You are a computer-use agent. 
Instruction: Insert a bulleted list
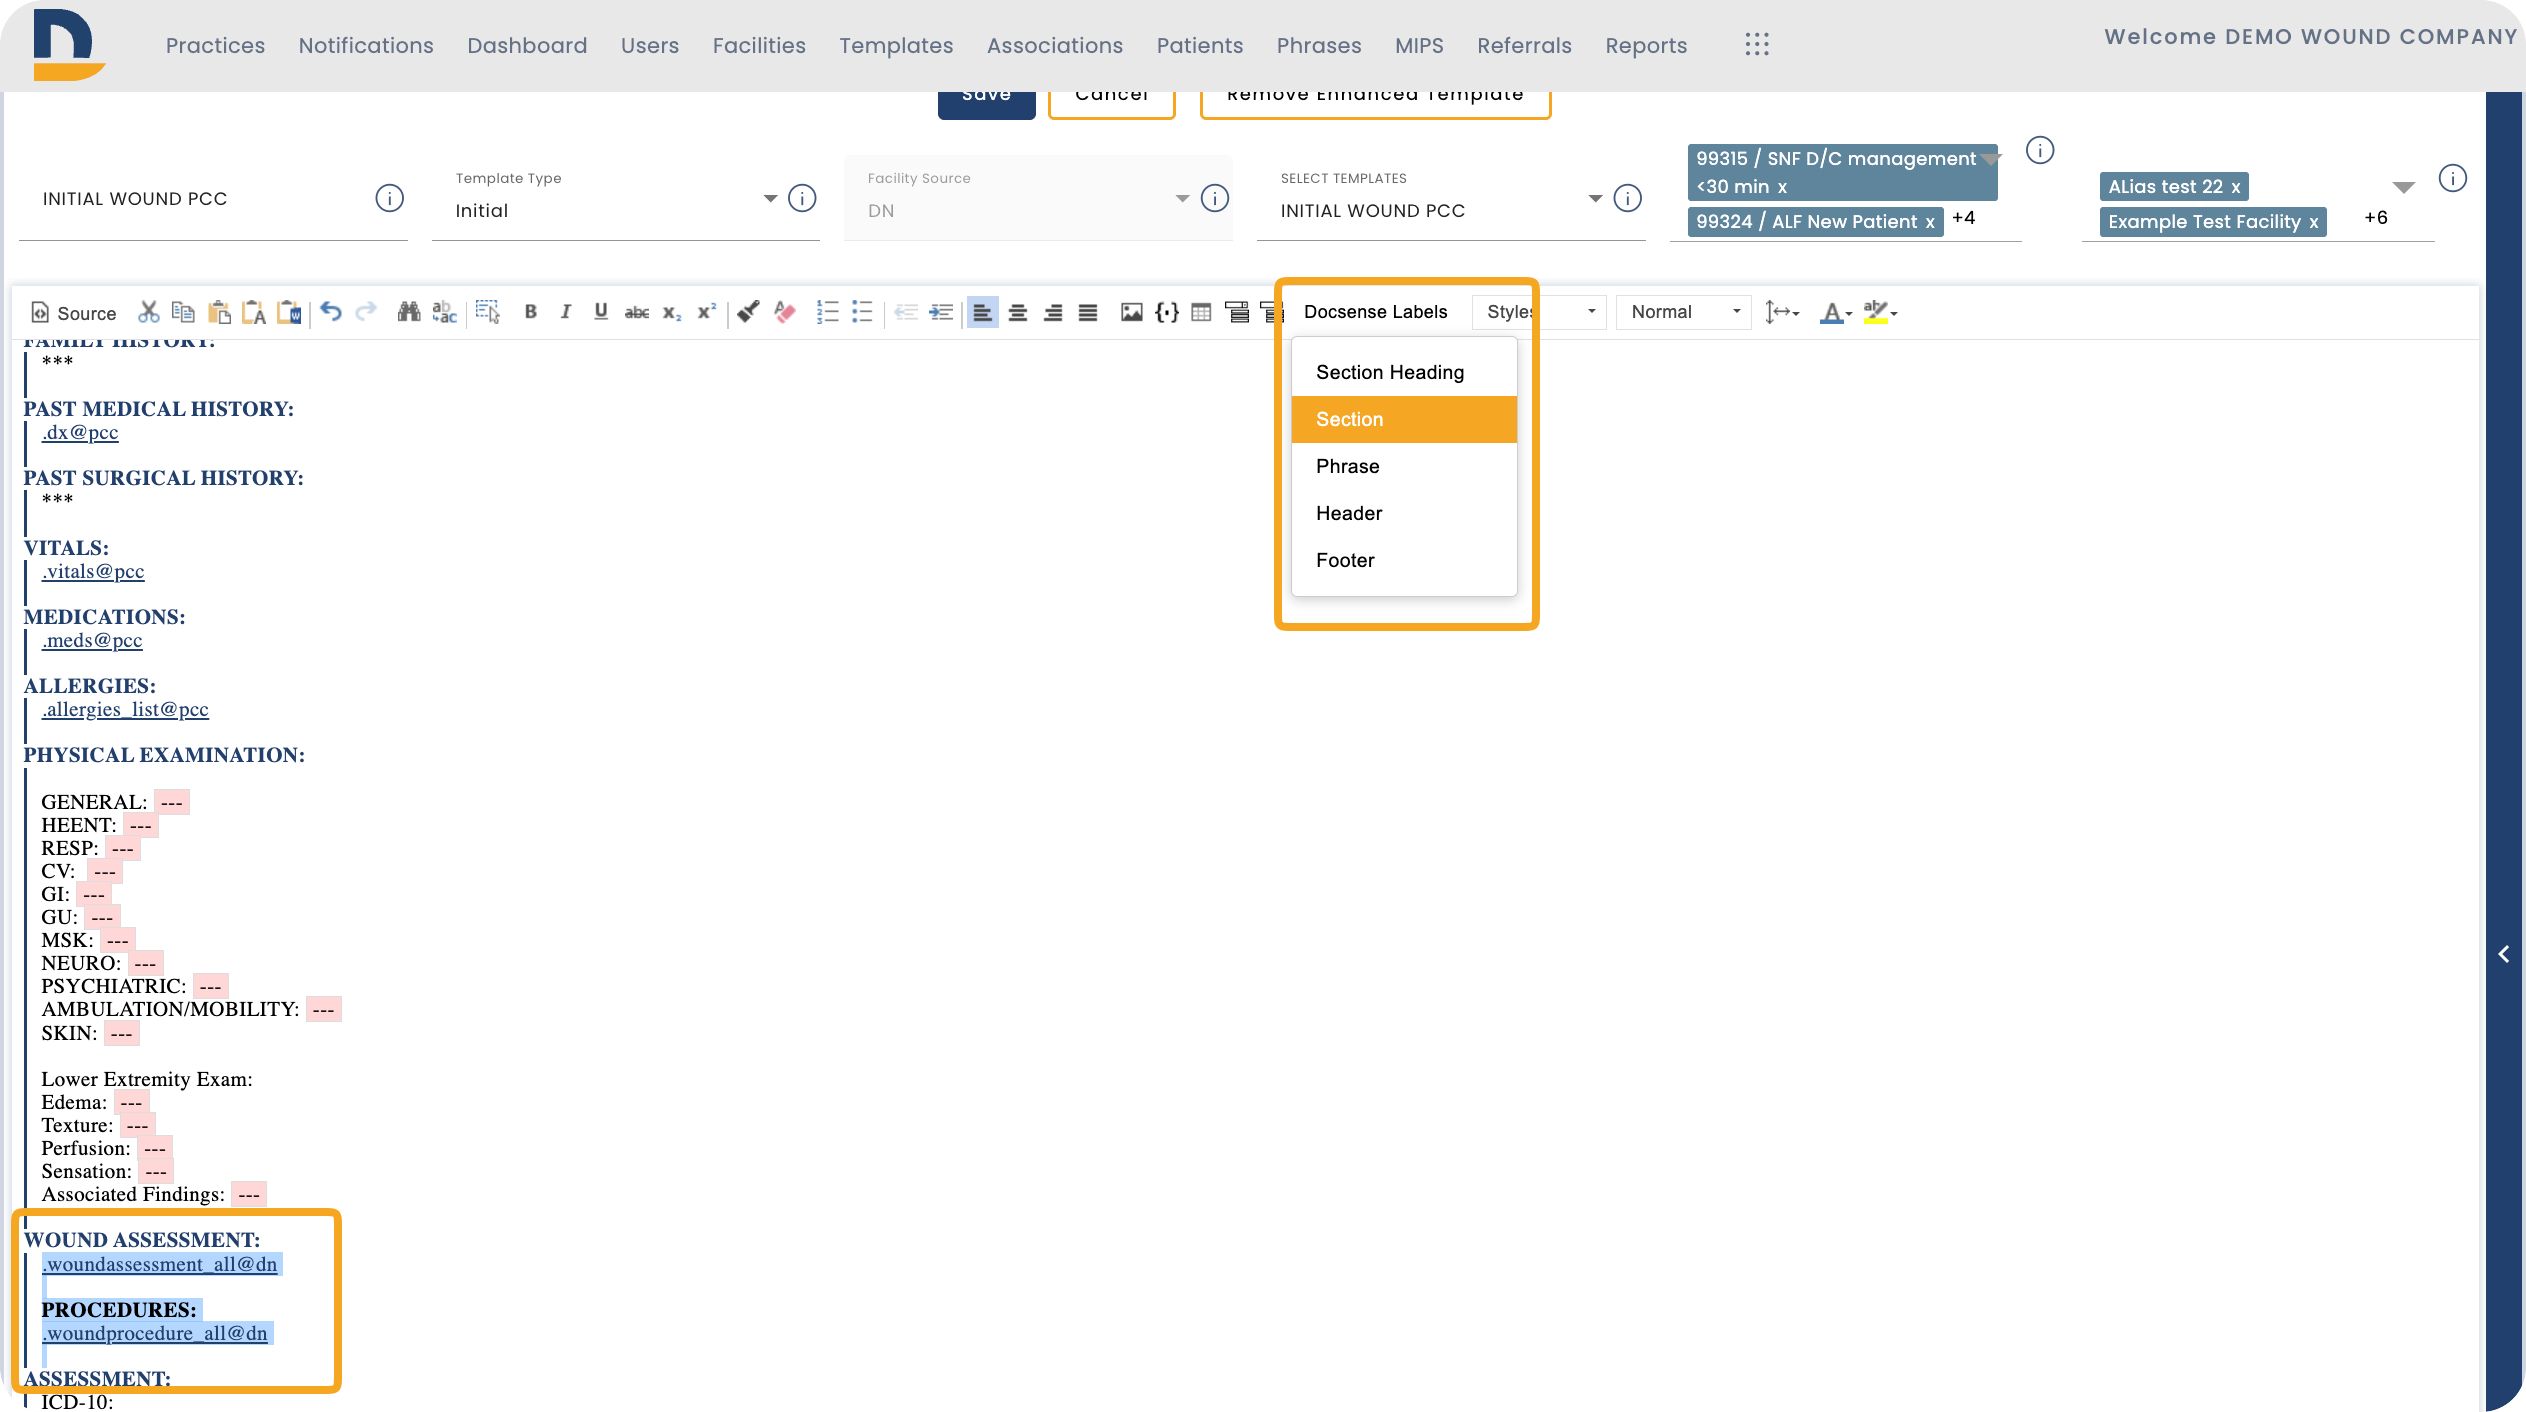pos(862,312)
